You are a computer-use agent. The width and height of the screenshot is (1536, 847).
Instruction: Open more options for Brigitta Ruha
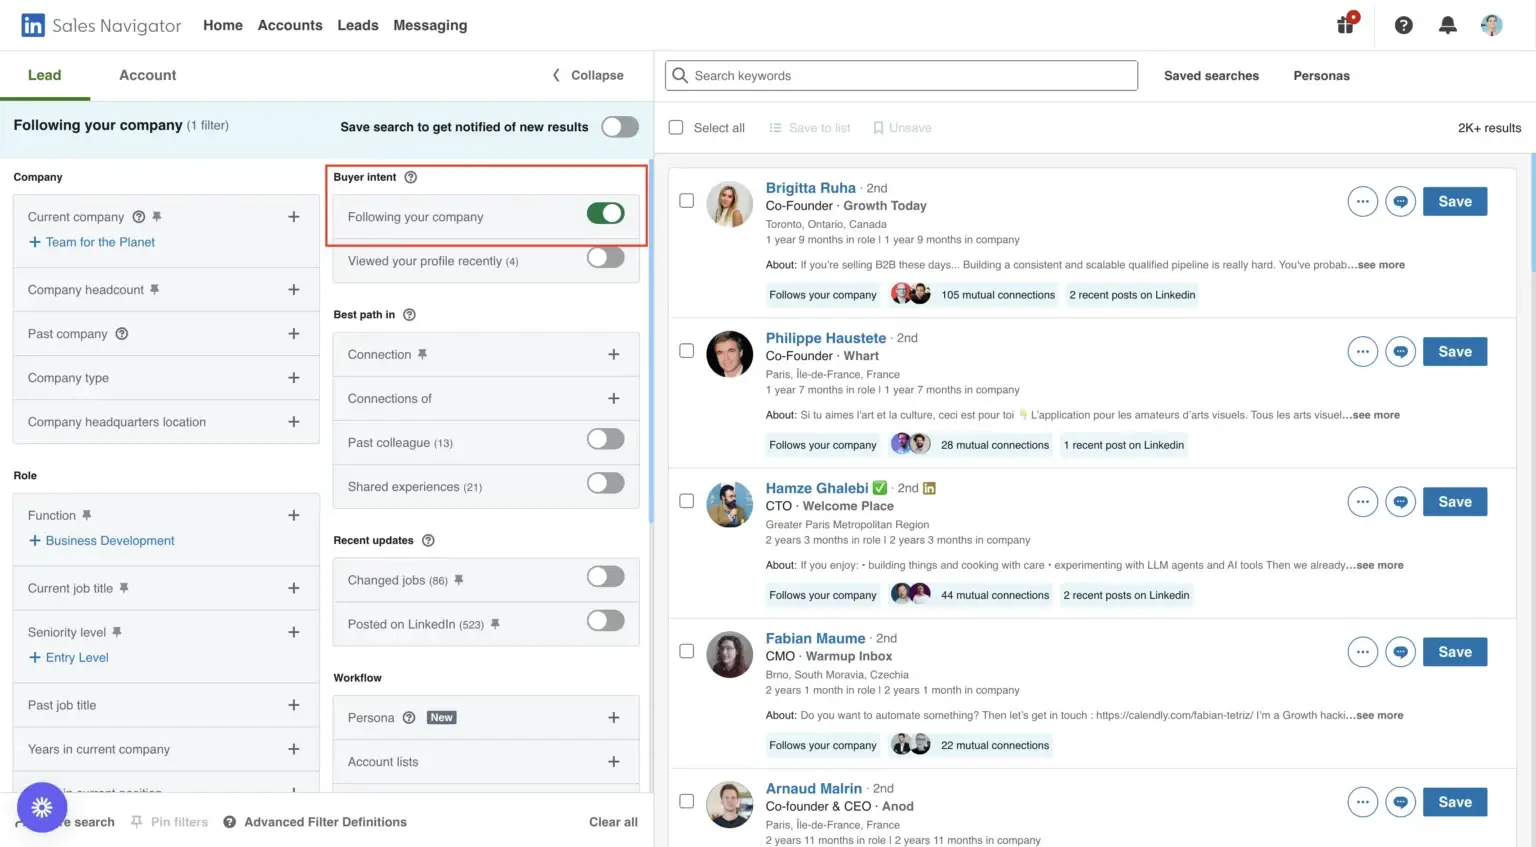click(x=1363, y=201)
